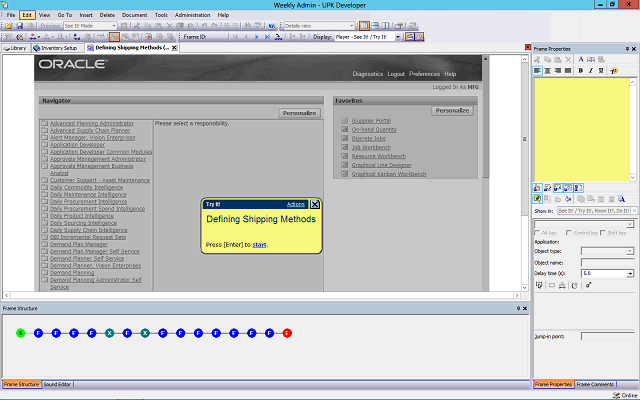640x400 pixels.
Task: Open Advanced Planning Administrator responsibility
Action: pos(92,123)
